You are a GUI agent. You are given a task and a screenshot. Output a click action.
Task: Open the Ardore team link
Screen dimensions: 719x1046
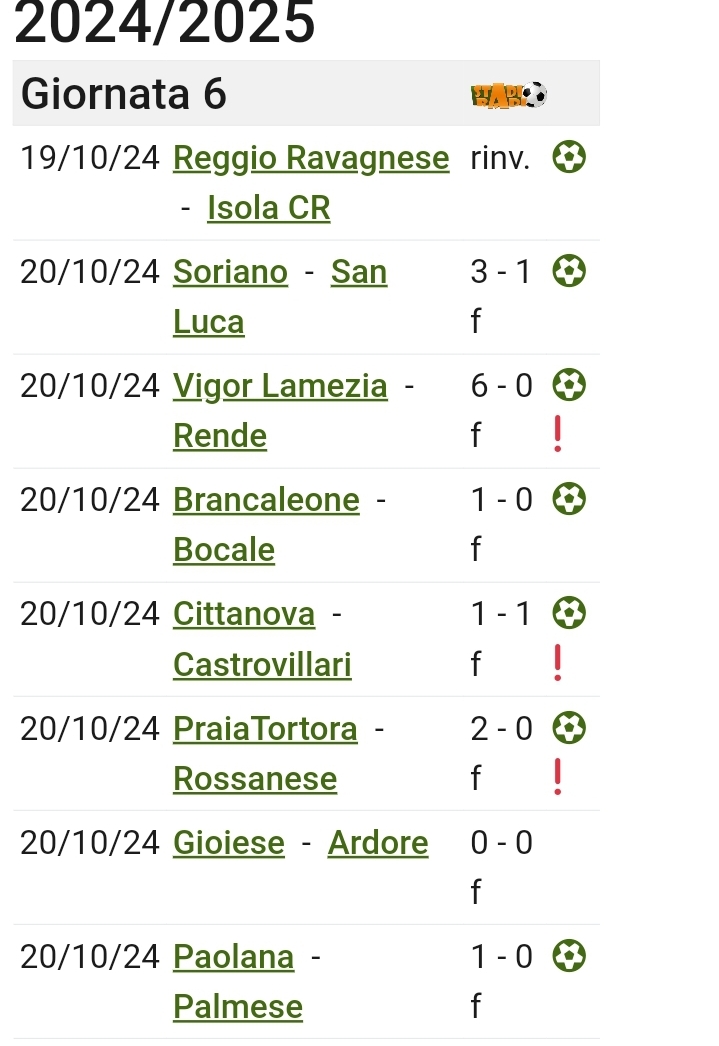coord(378,843)
